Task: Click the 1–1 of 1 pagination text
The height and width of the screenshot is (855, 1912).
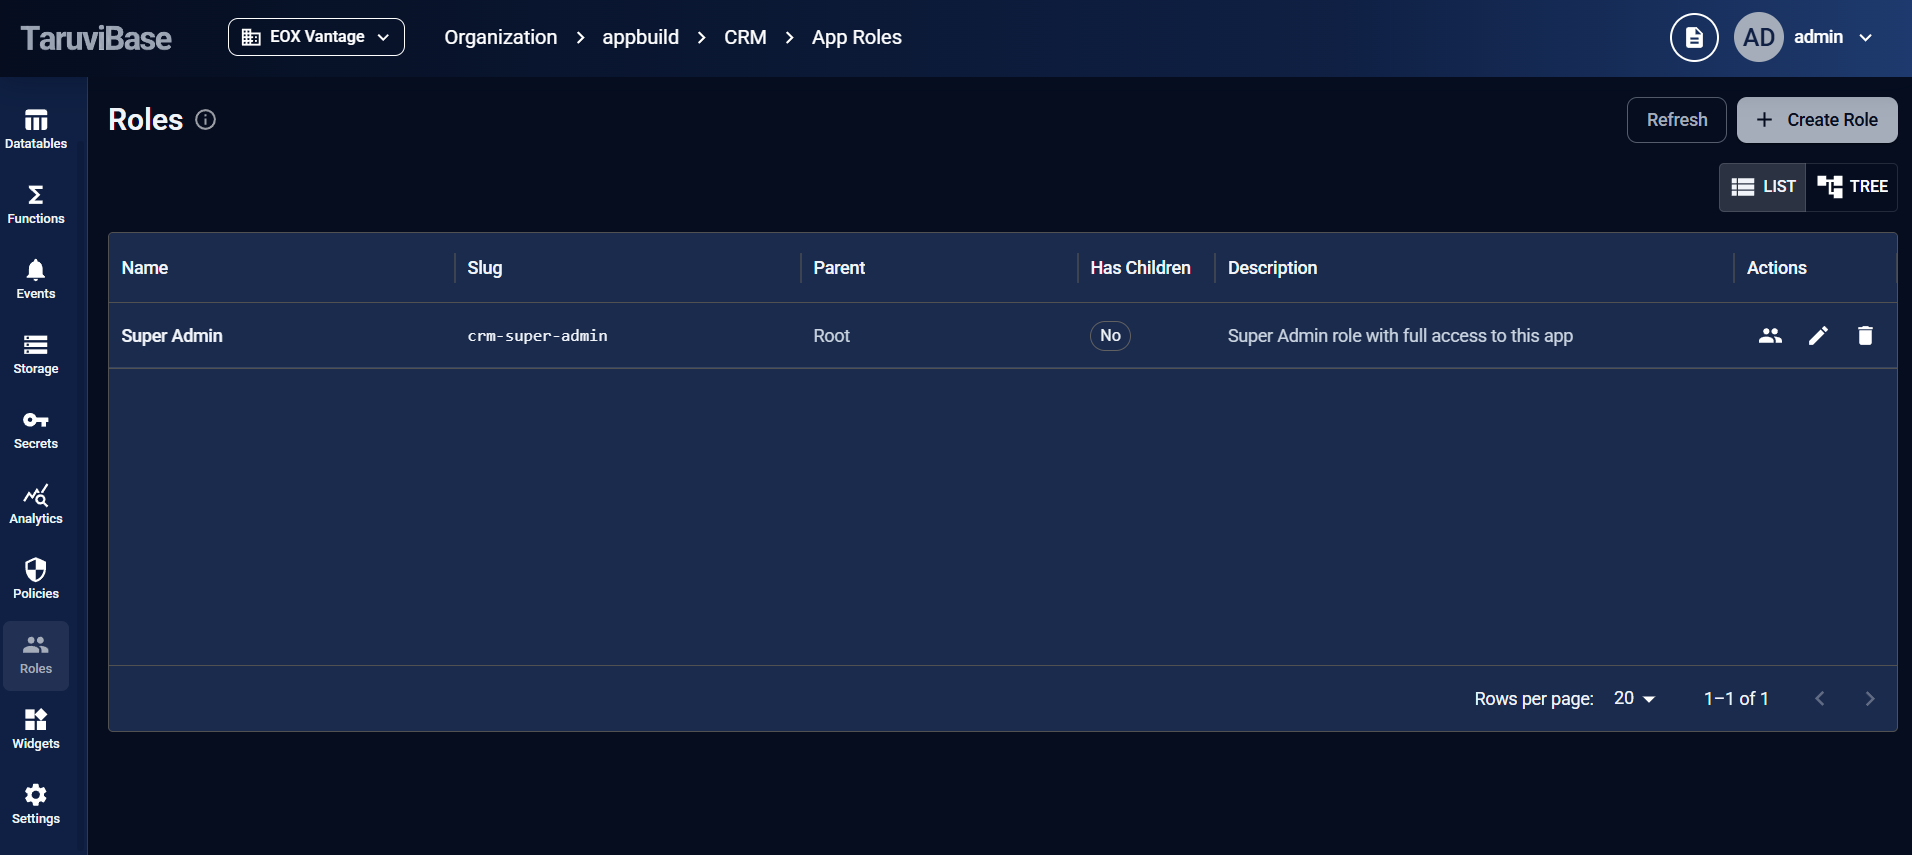Action: pyautogui.click(x=1736, y=699)
